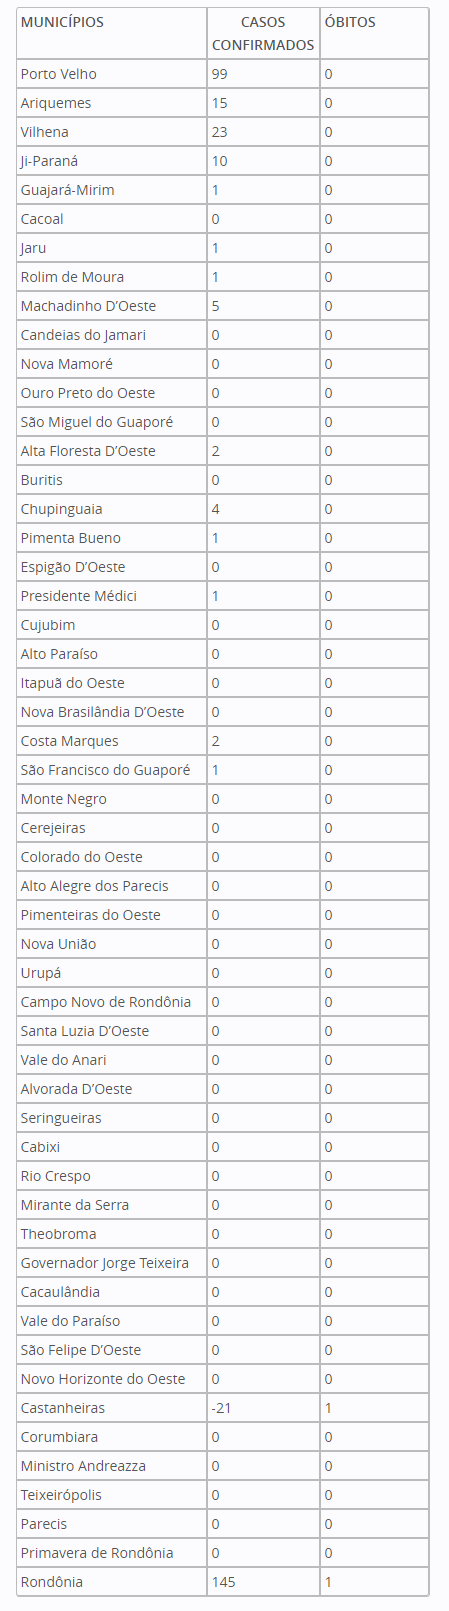Click the 99 confirmed cases cell
This screenshot has height=1611, width=449.
219,74
